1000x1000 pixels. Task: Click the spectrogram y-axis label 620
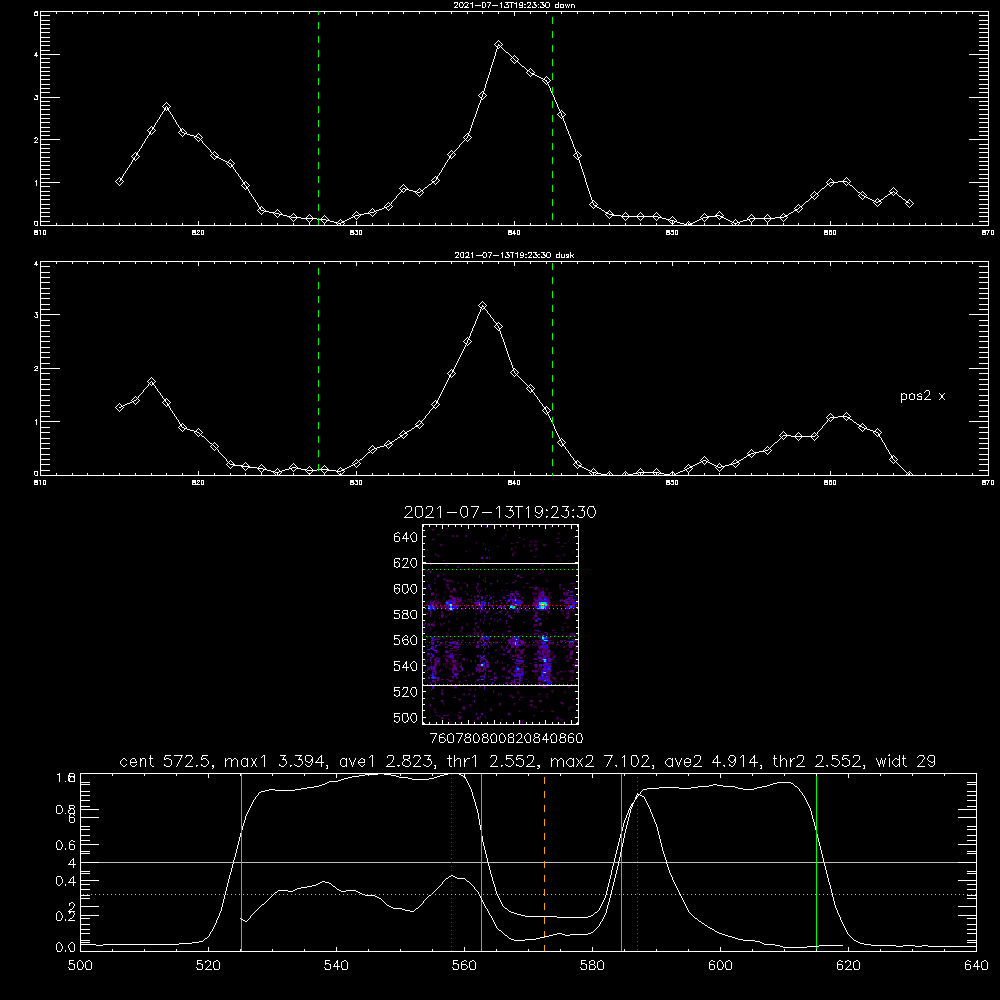click(x=406, y=563)
